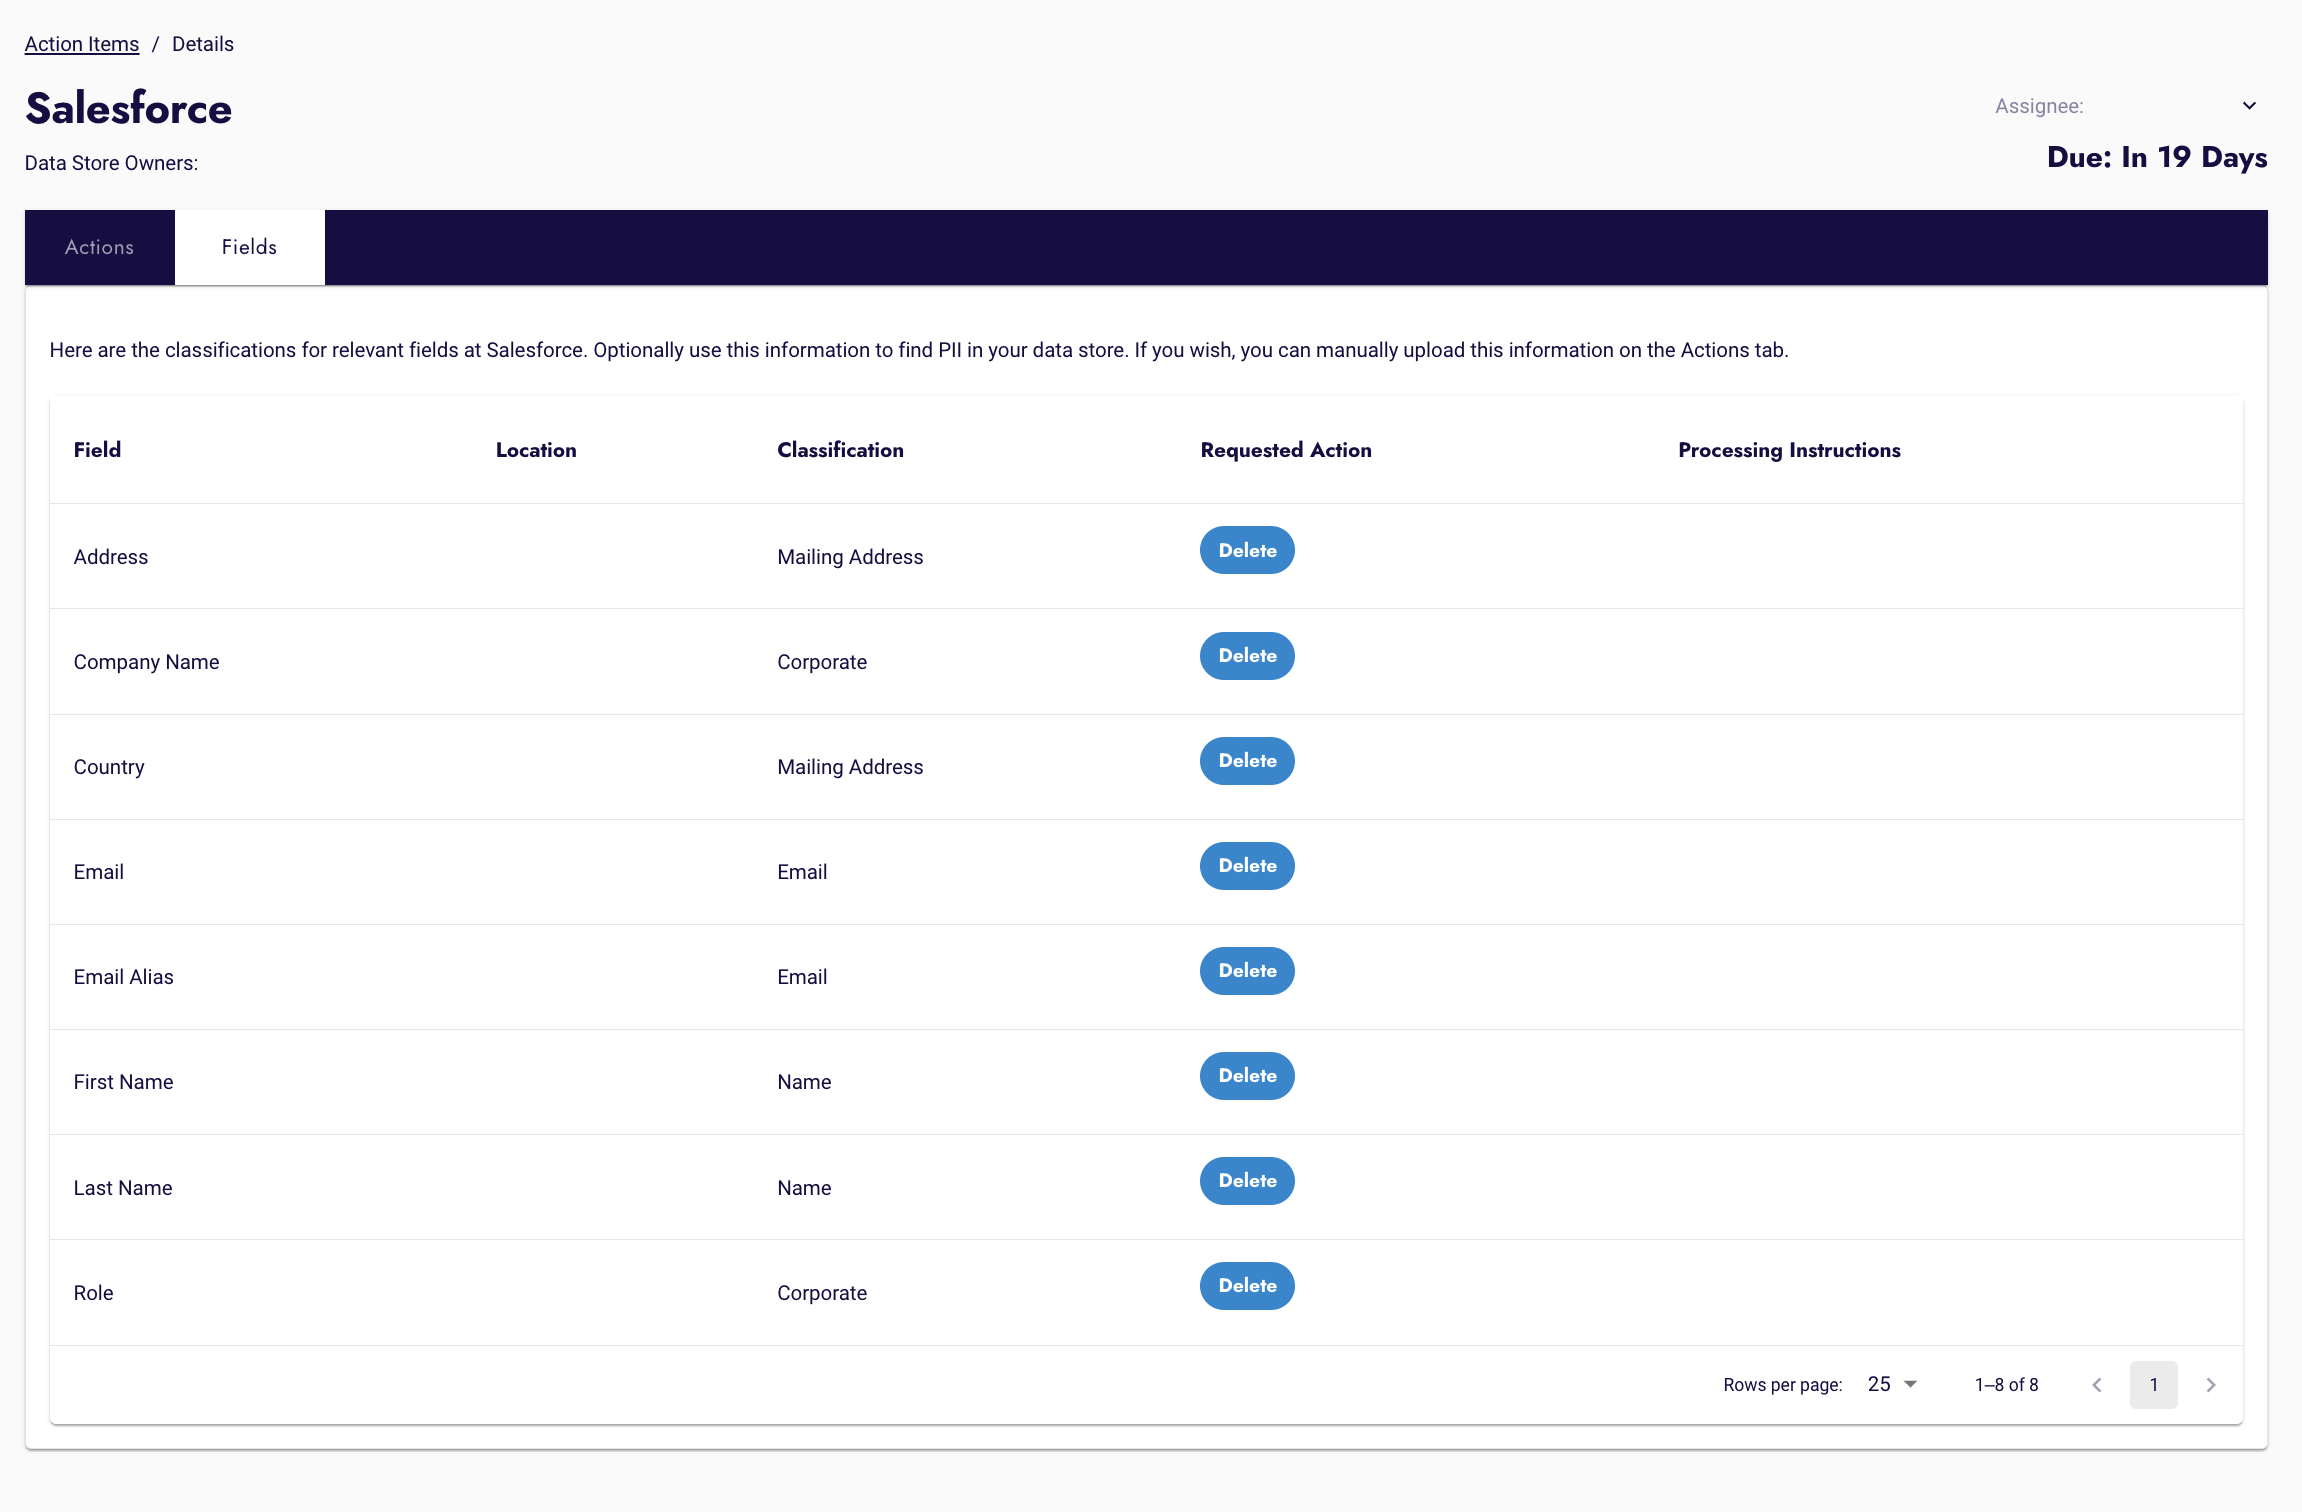Go to next page arrow
2302x1512 pixels.
click(2211, 1385)
